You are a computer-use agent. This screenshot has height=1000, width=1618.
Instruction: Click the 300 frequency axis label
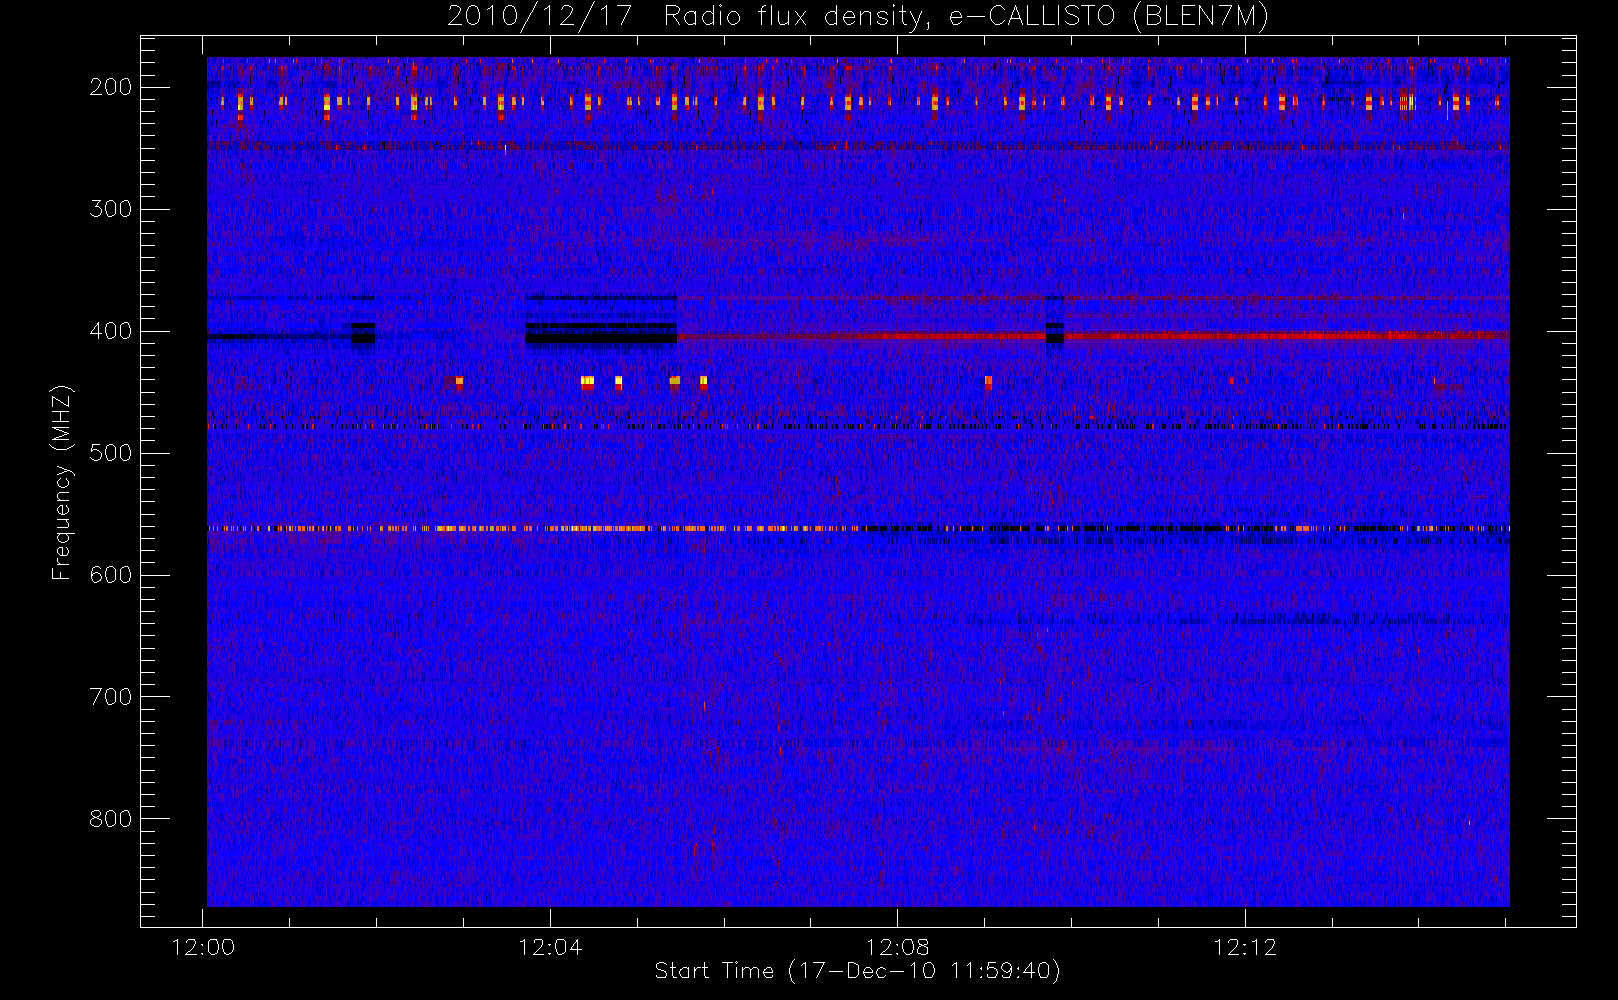111,209
